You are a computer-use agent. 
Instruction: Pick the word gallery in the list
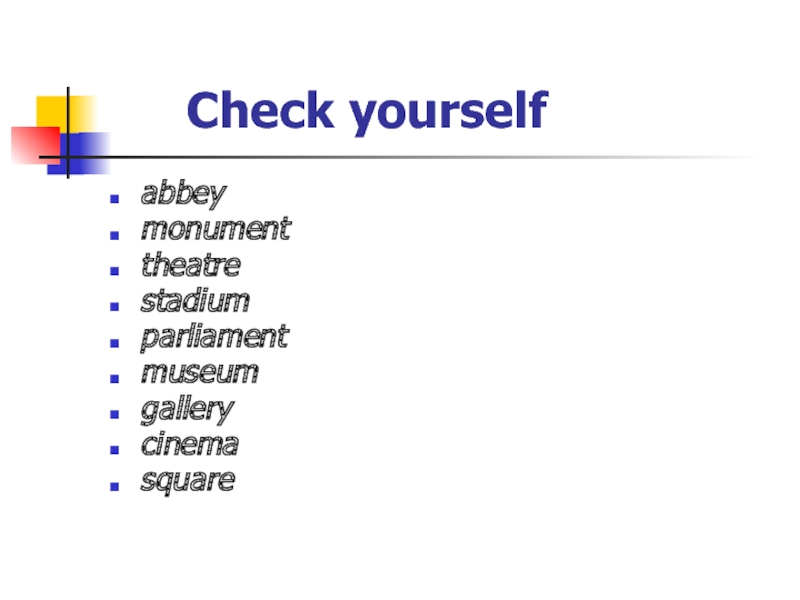pos(187,409)
